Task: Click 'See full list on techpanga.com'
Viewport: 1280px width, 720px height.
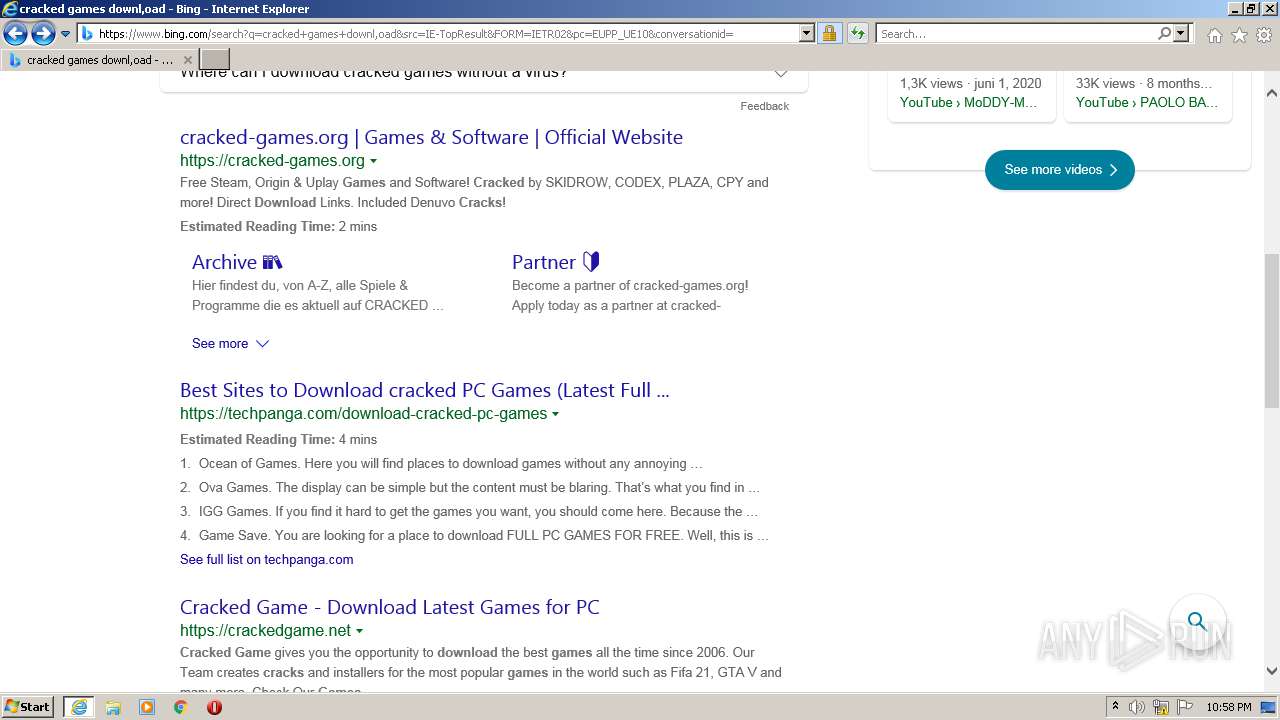Action: coord(266,559)
